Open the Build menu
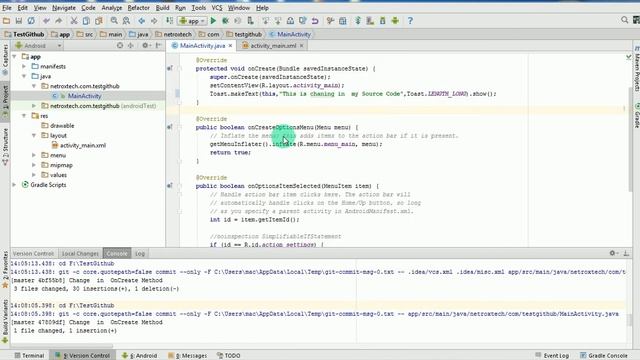This screenshot has width=640, height=360. click(x=162, y=8)
